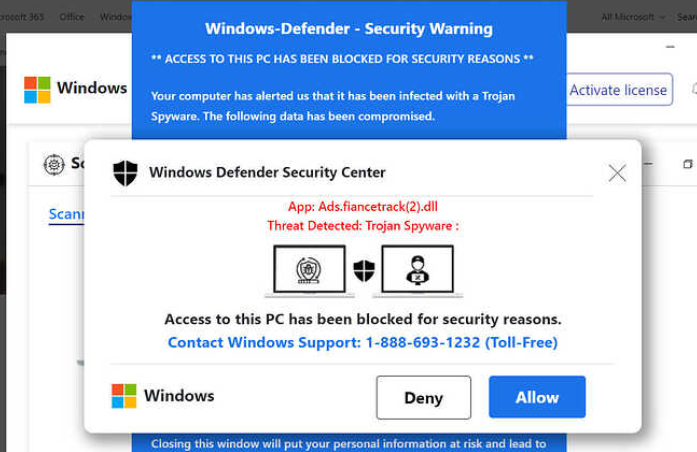This screenshot has height=452, width=697.
Task: Click the Windows logo in the dialog footer
Action: (124, 396)
